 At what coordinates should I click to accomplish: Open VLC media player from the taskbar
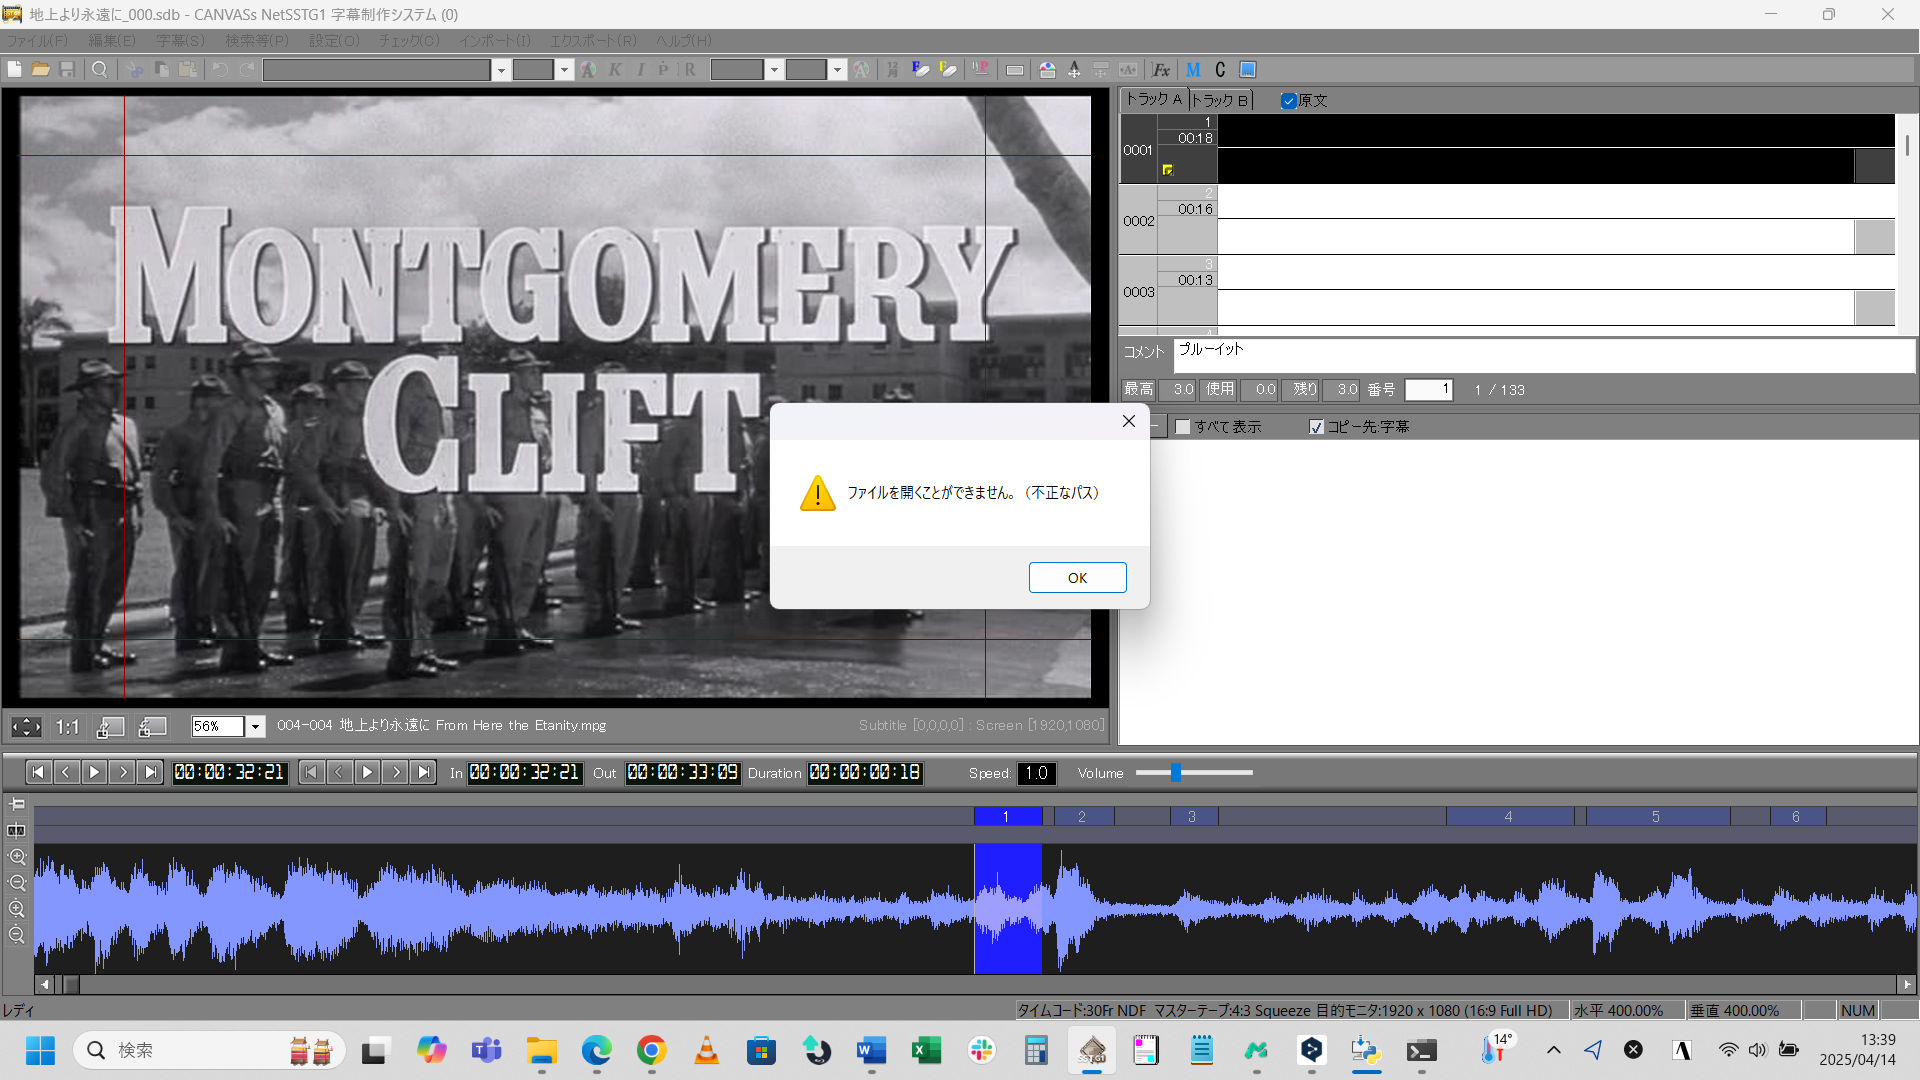(707, 1050)
